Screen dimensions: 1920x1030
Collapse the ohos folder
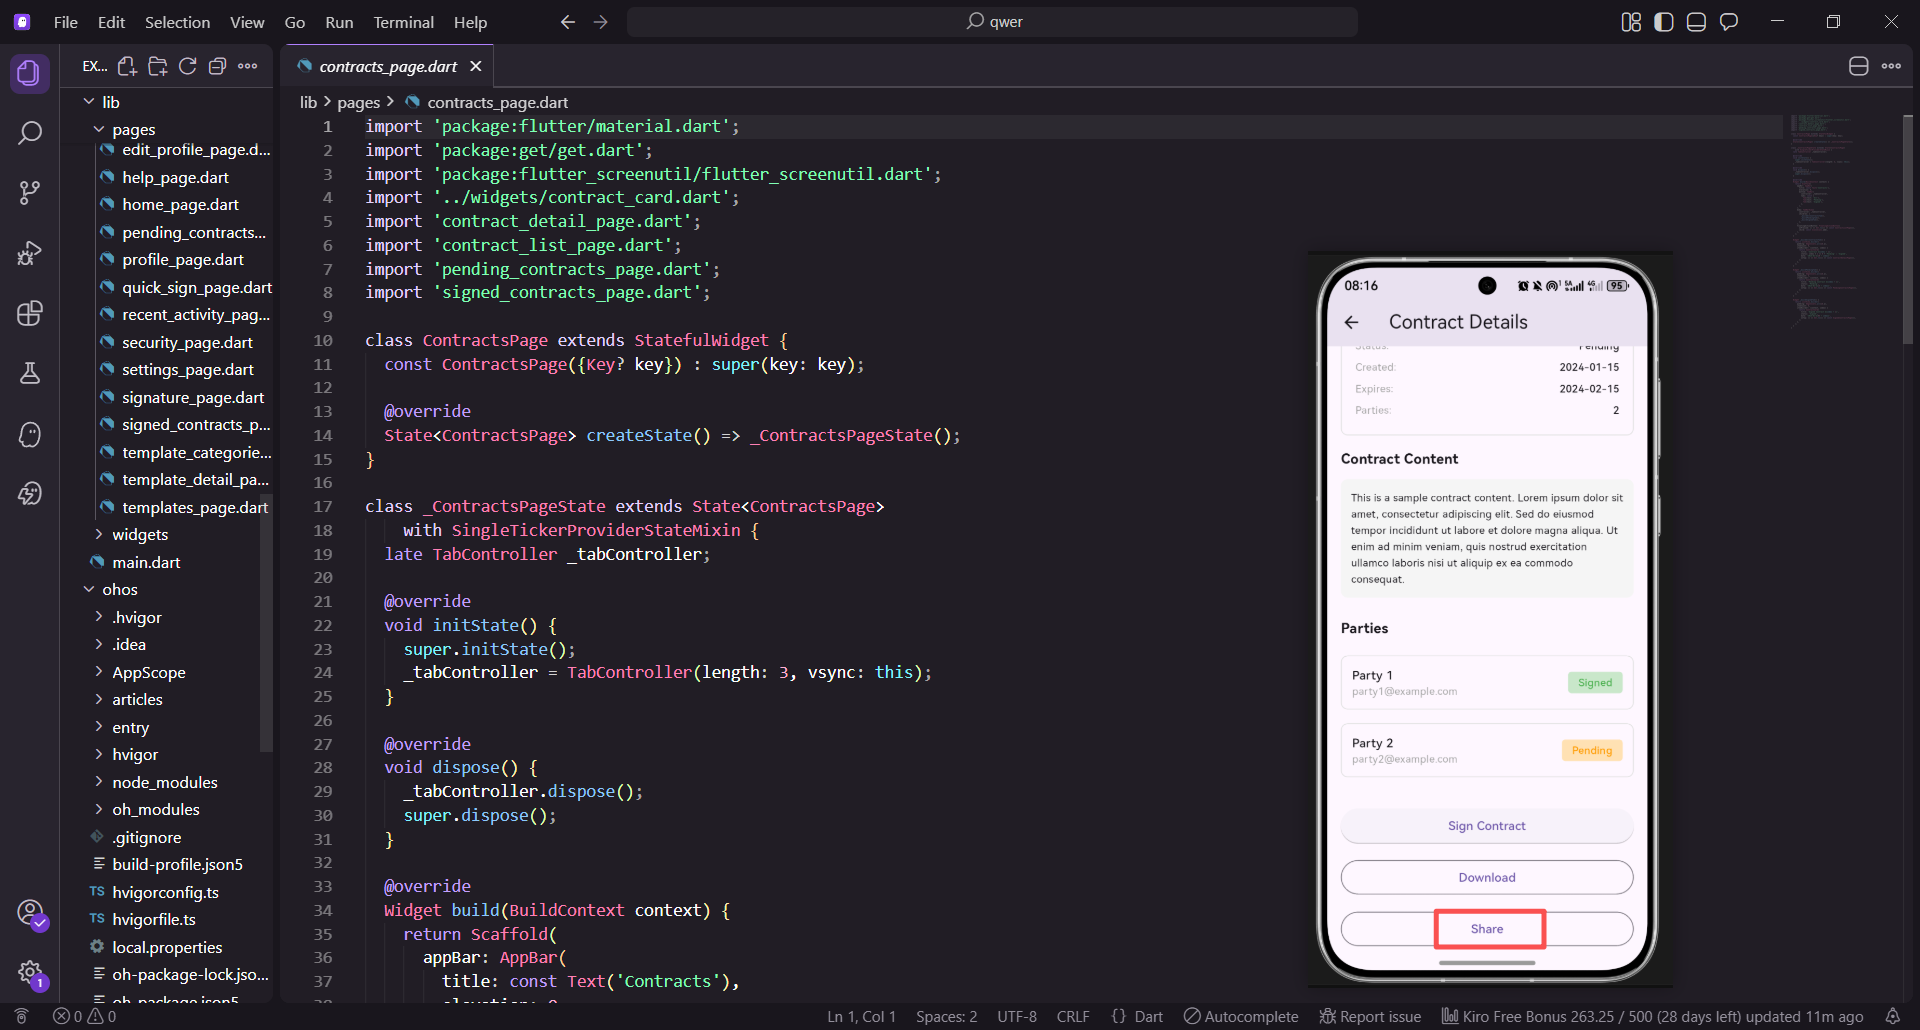[x=89, y=590]
